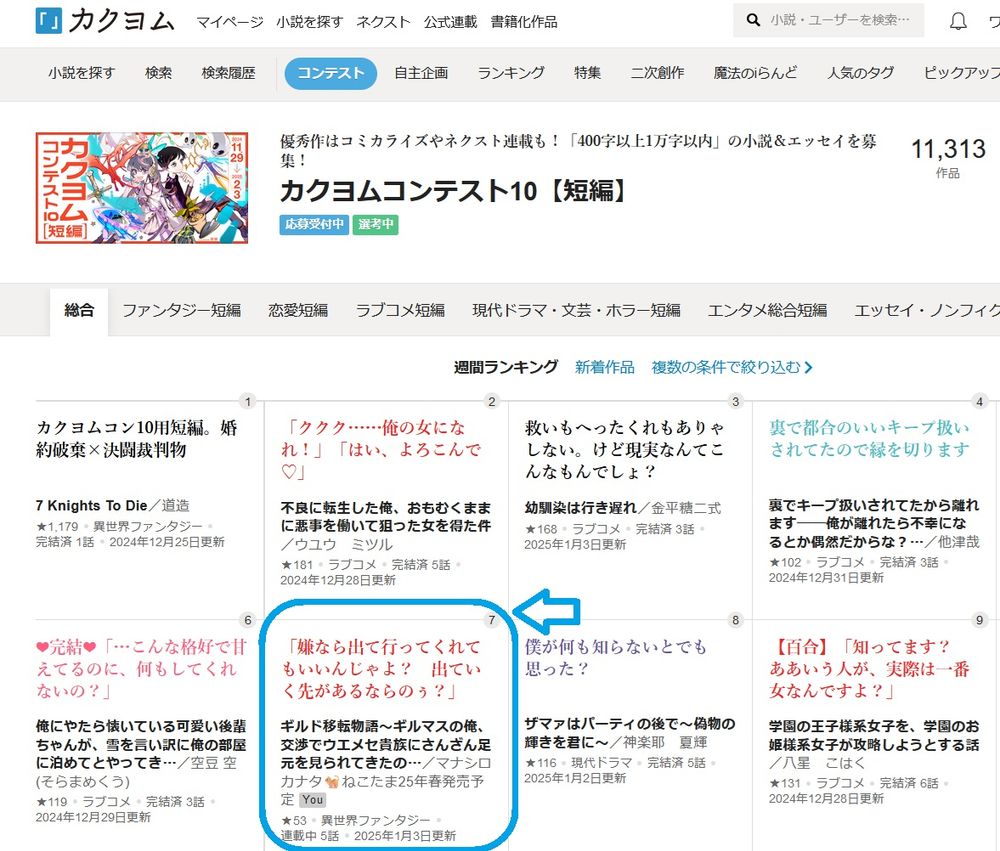Click the Kakuyomu logo

click(105, 21)
